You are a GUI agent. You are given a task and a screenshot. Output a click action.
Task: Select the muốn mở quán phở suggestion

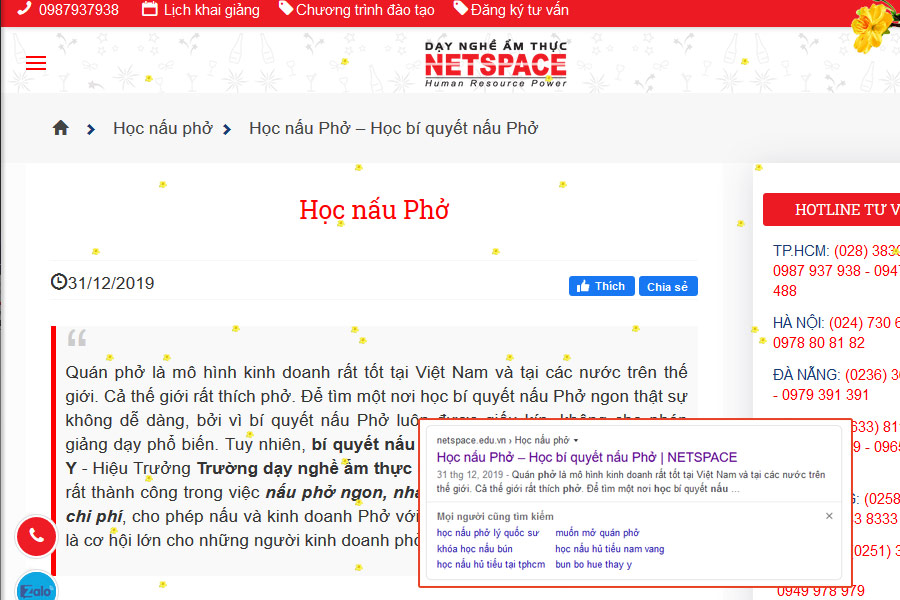[597, 533]
